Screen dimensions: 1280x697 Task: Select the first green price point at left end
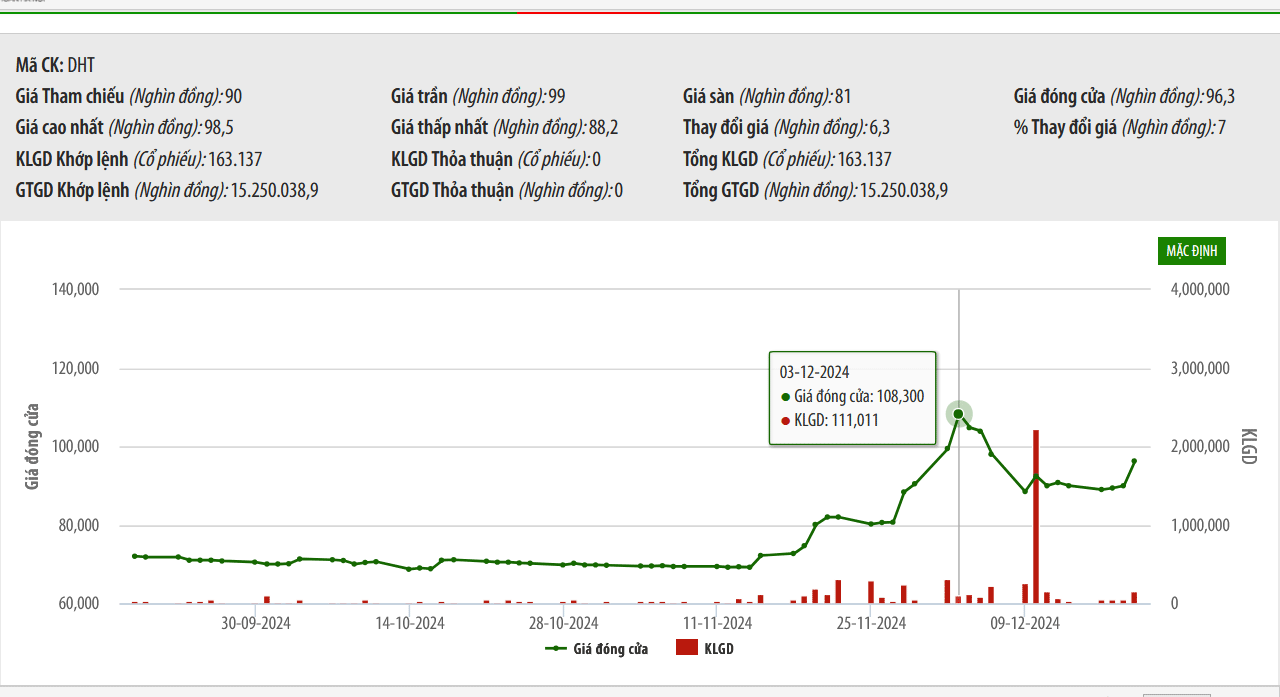click(x=134, y=556)
